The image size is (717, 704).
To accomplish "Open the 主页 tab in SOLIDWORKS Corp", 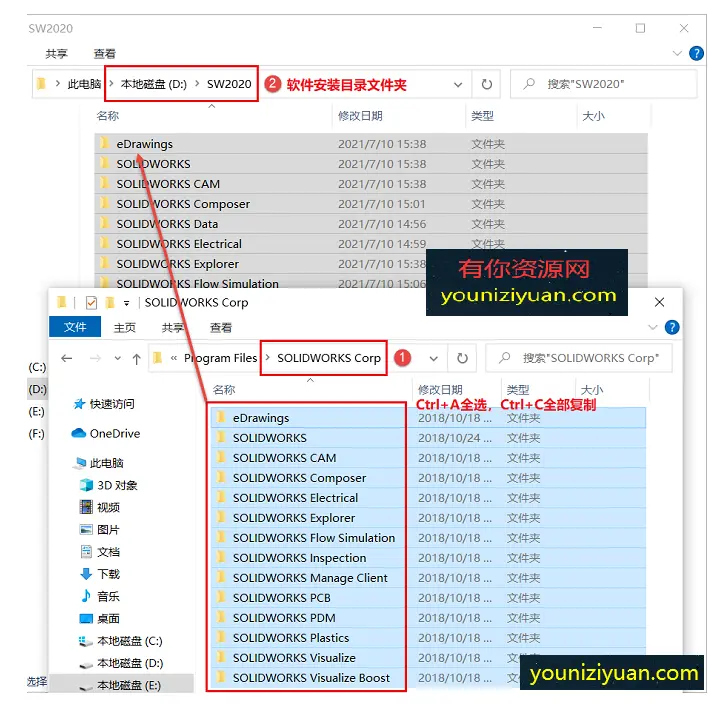I will click(x=124, y=327).
